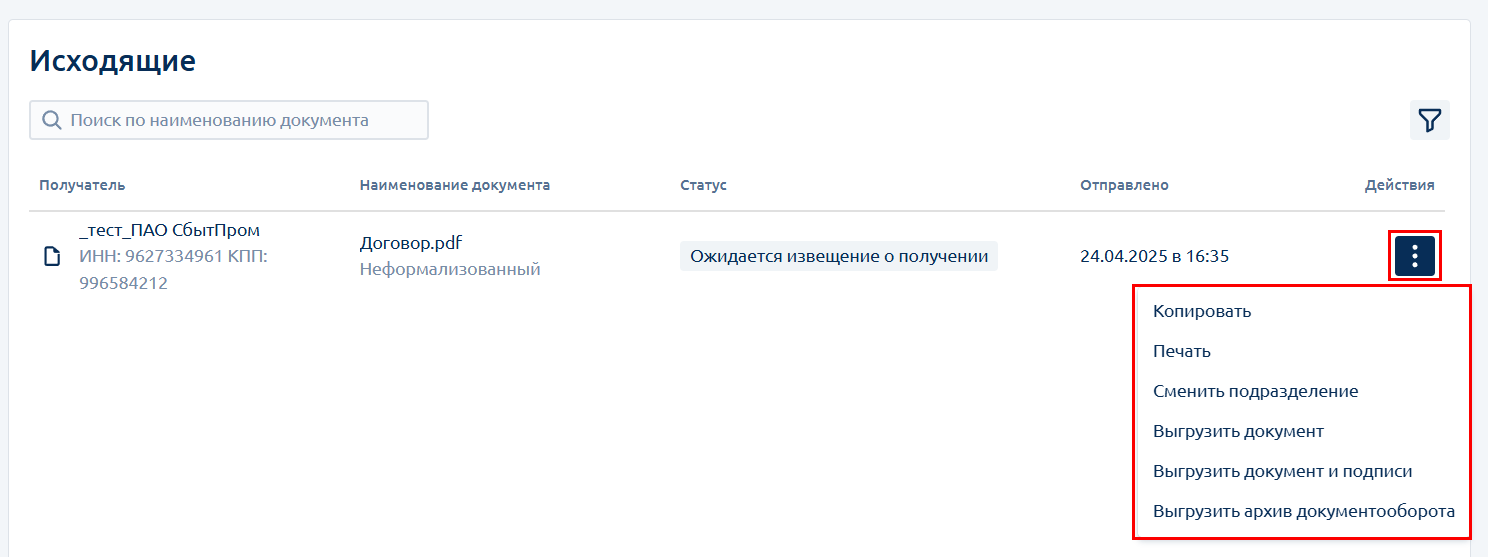The height and width of the screenshot is (557, 1488).
Task: Click the Статус column header
Action: (x=703, y=185)
